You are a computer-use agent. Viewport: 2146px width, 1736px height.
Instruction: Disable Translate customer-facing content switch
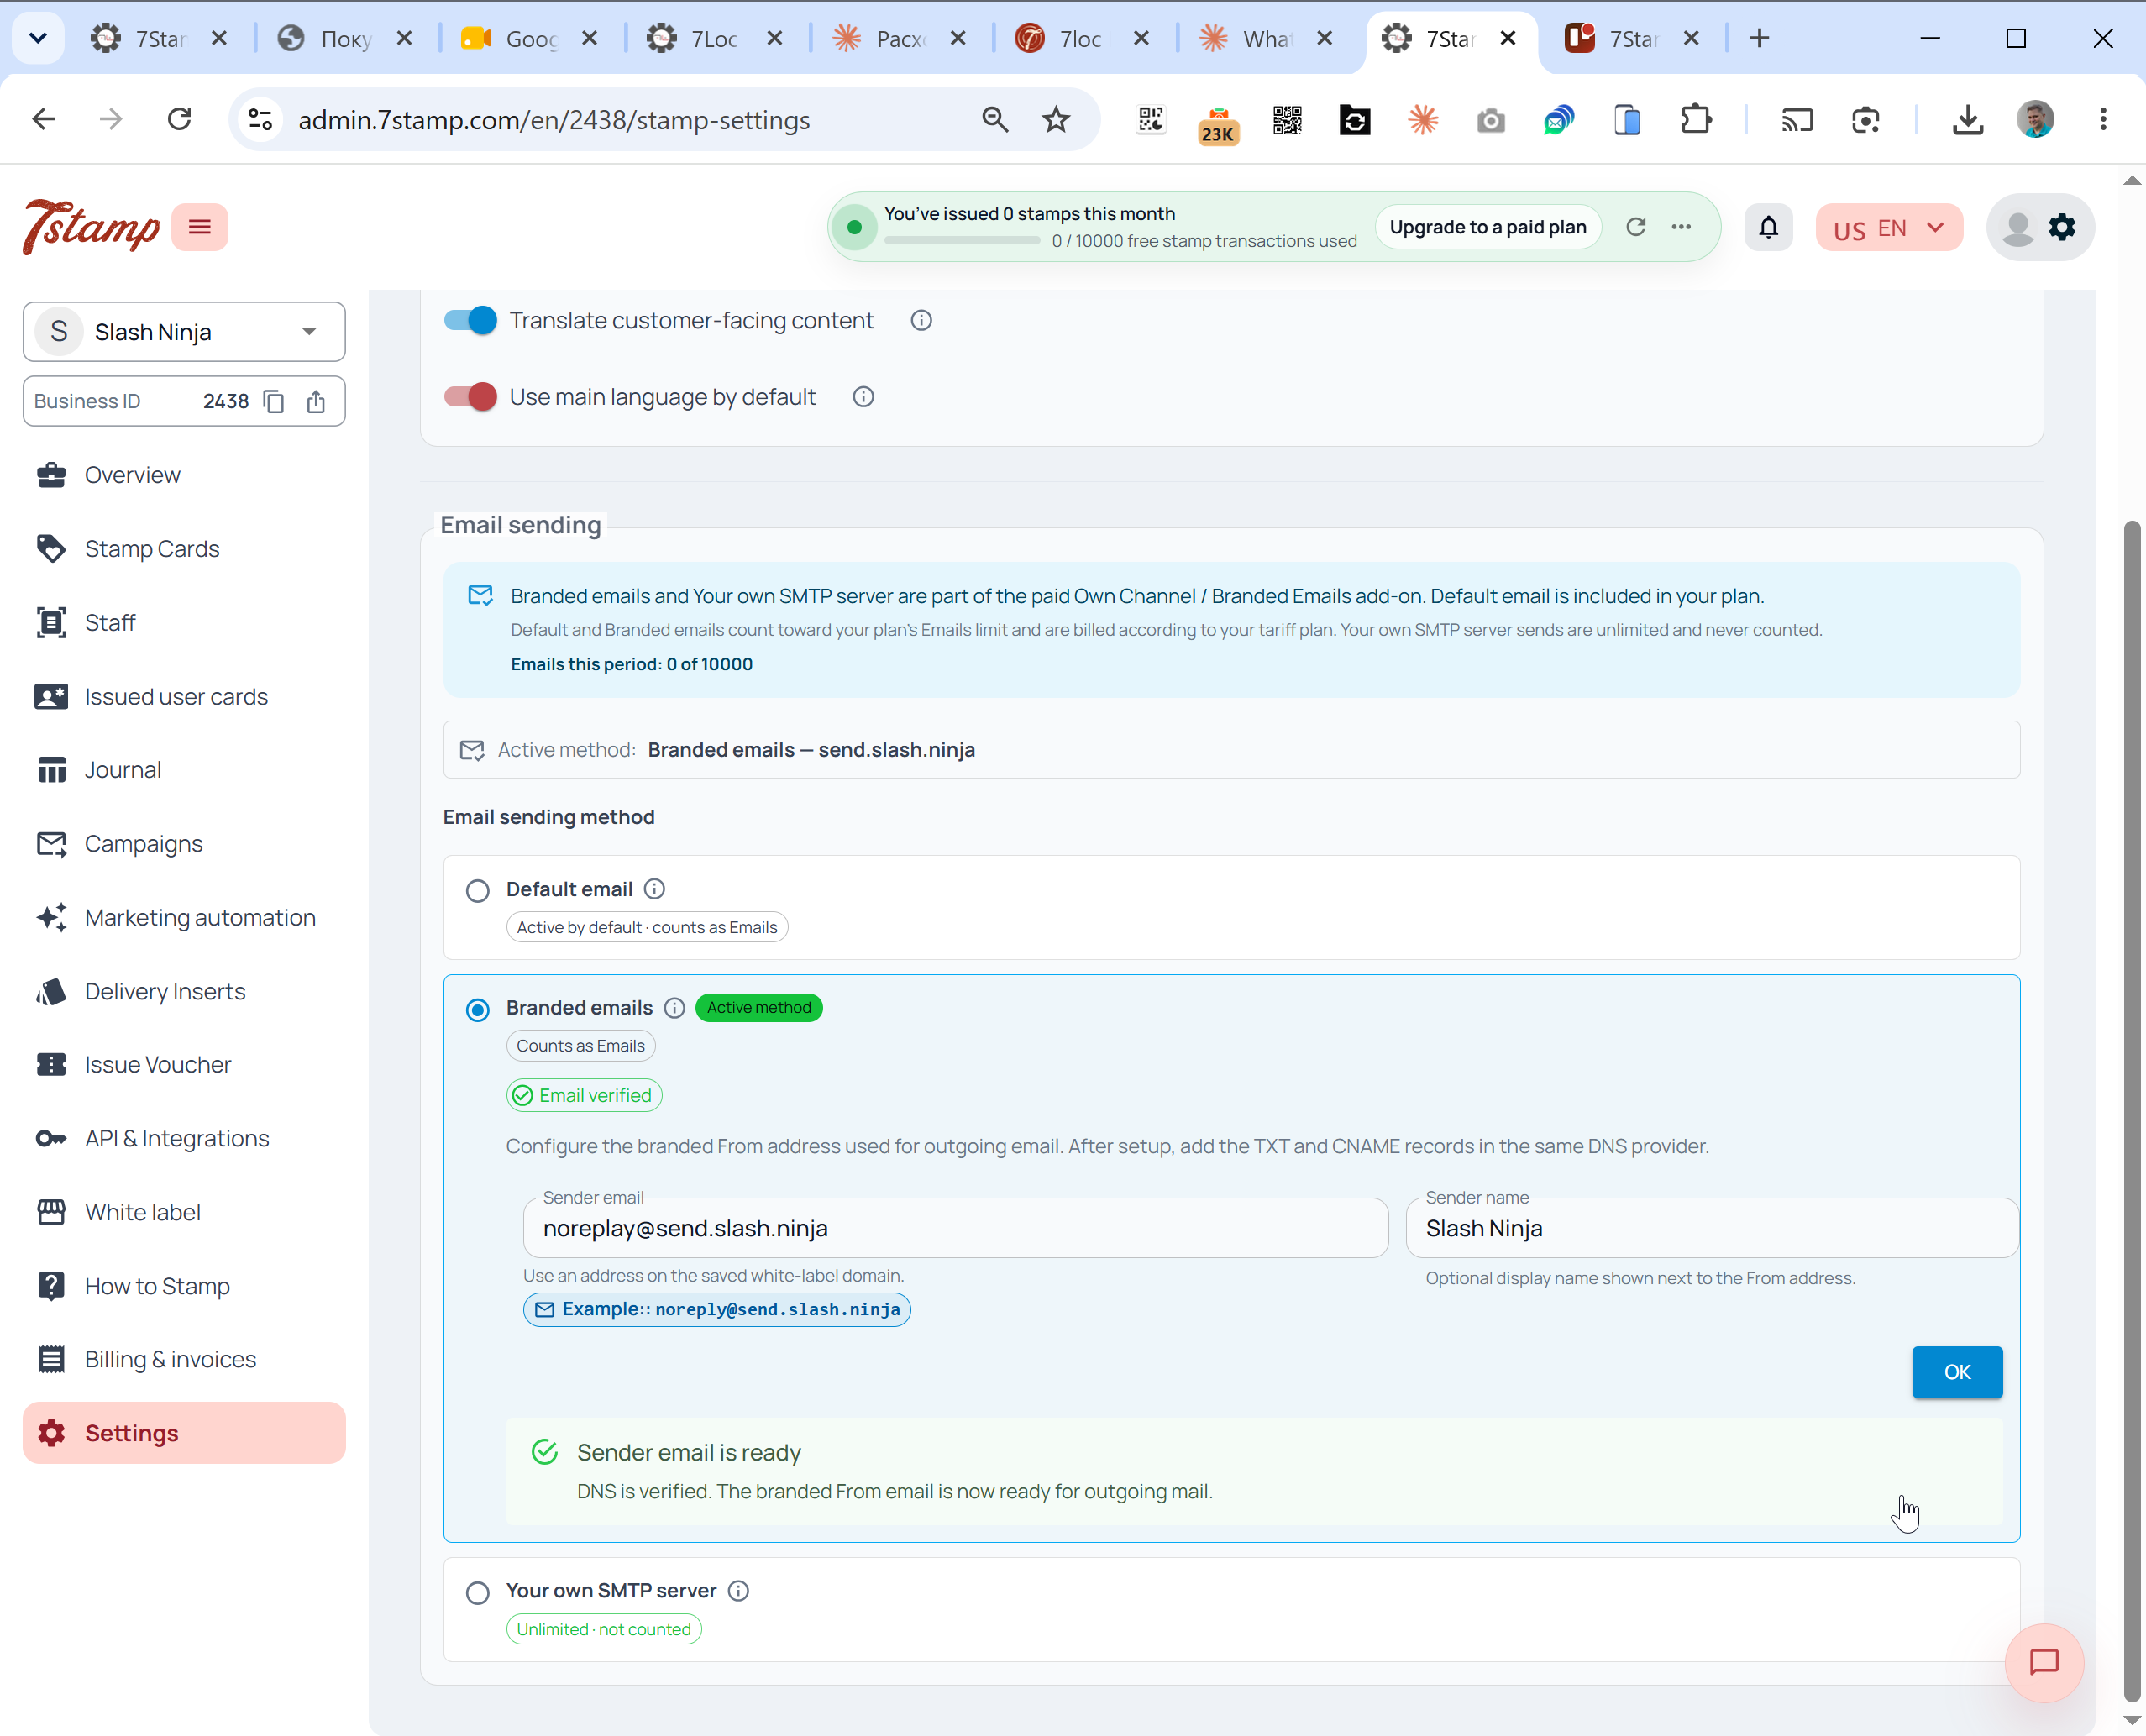click(470, 320)
